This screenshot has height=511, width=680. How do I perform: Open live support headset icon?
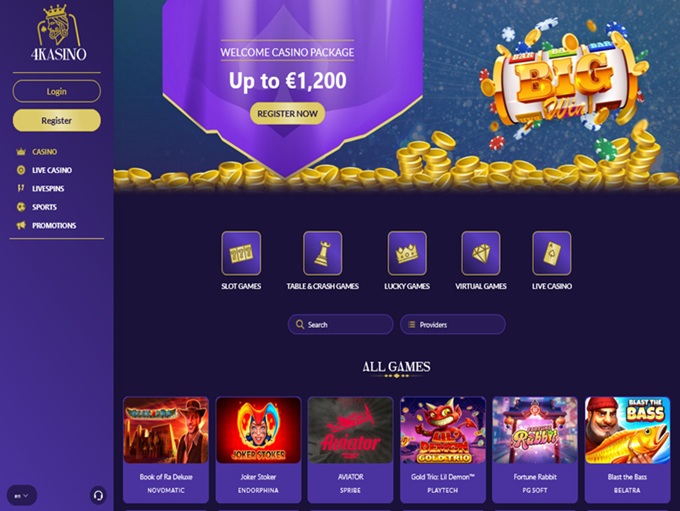pos(98,495)
